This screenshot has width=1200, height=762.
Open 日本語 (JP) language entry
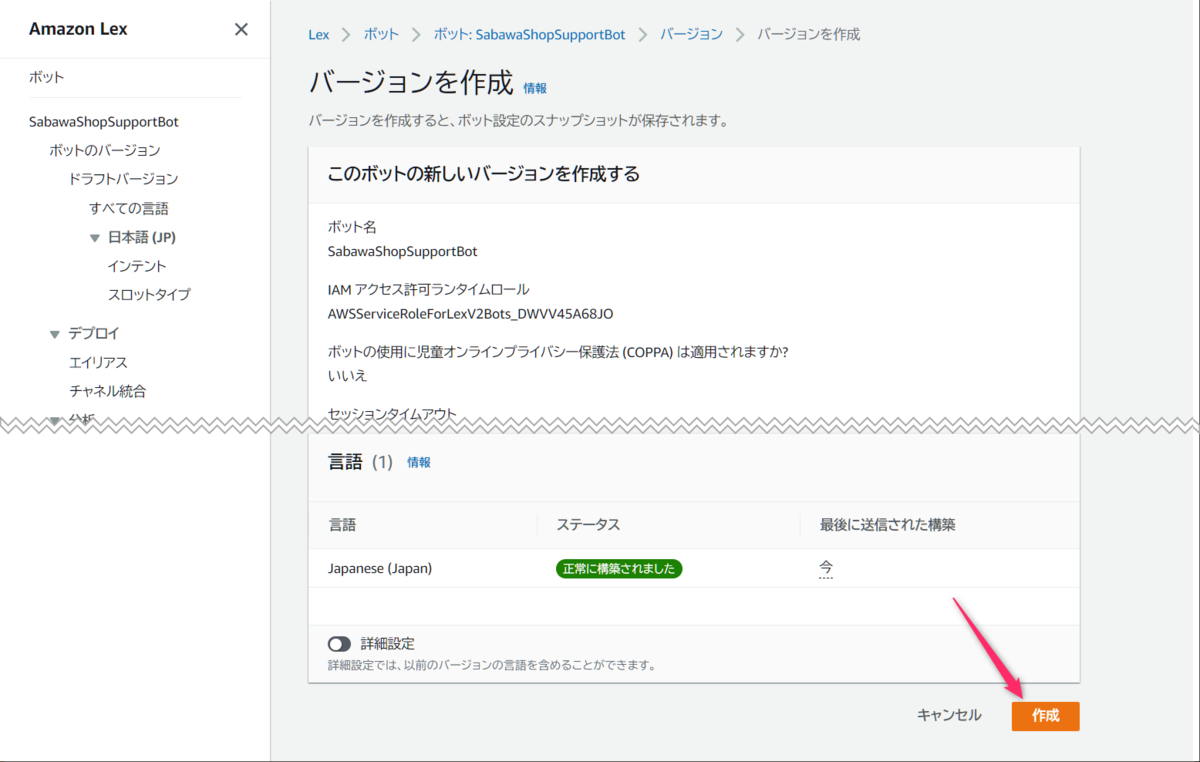coord(142,237)
